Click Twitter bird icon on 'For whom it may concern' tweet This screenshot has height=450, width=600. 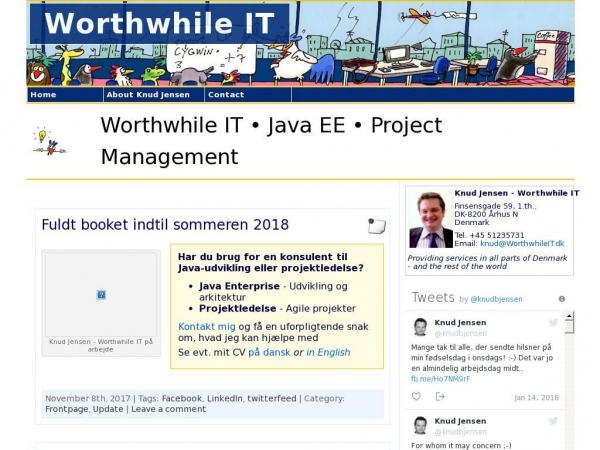(553, 421)
